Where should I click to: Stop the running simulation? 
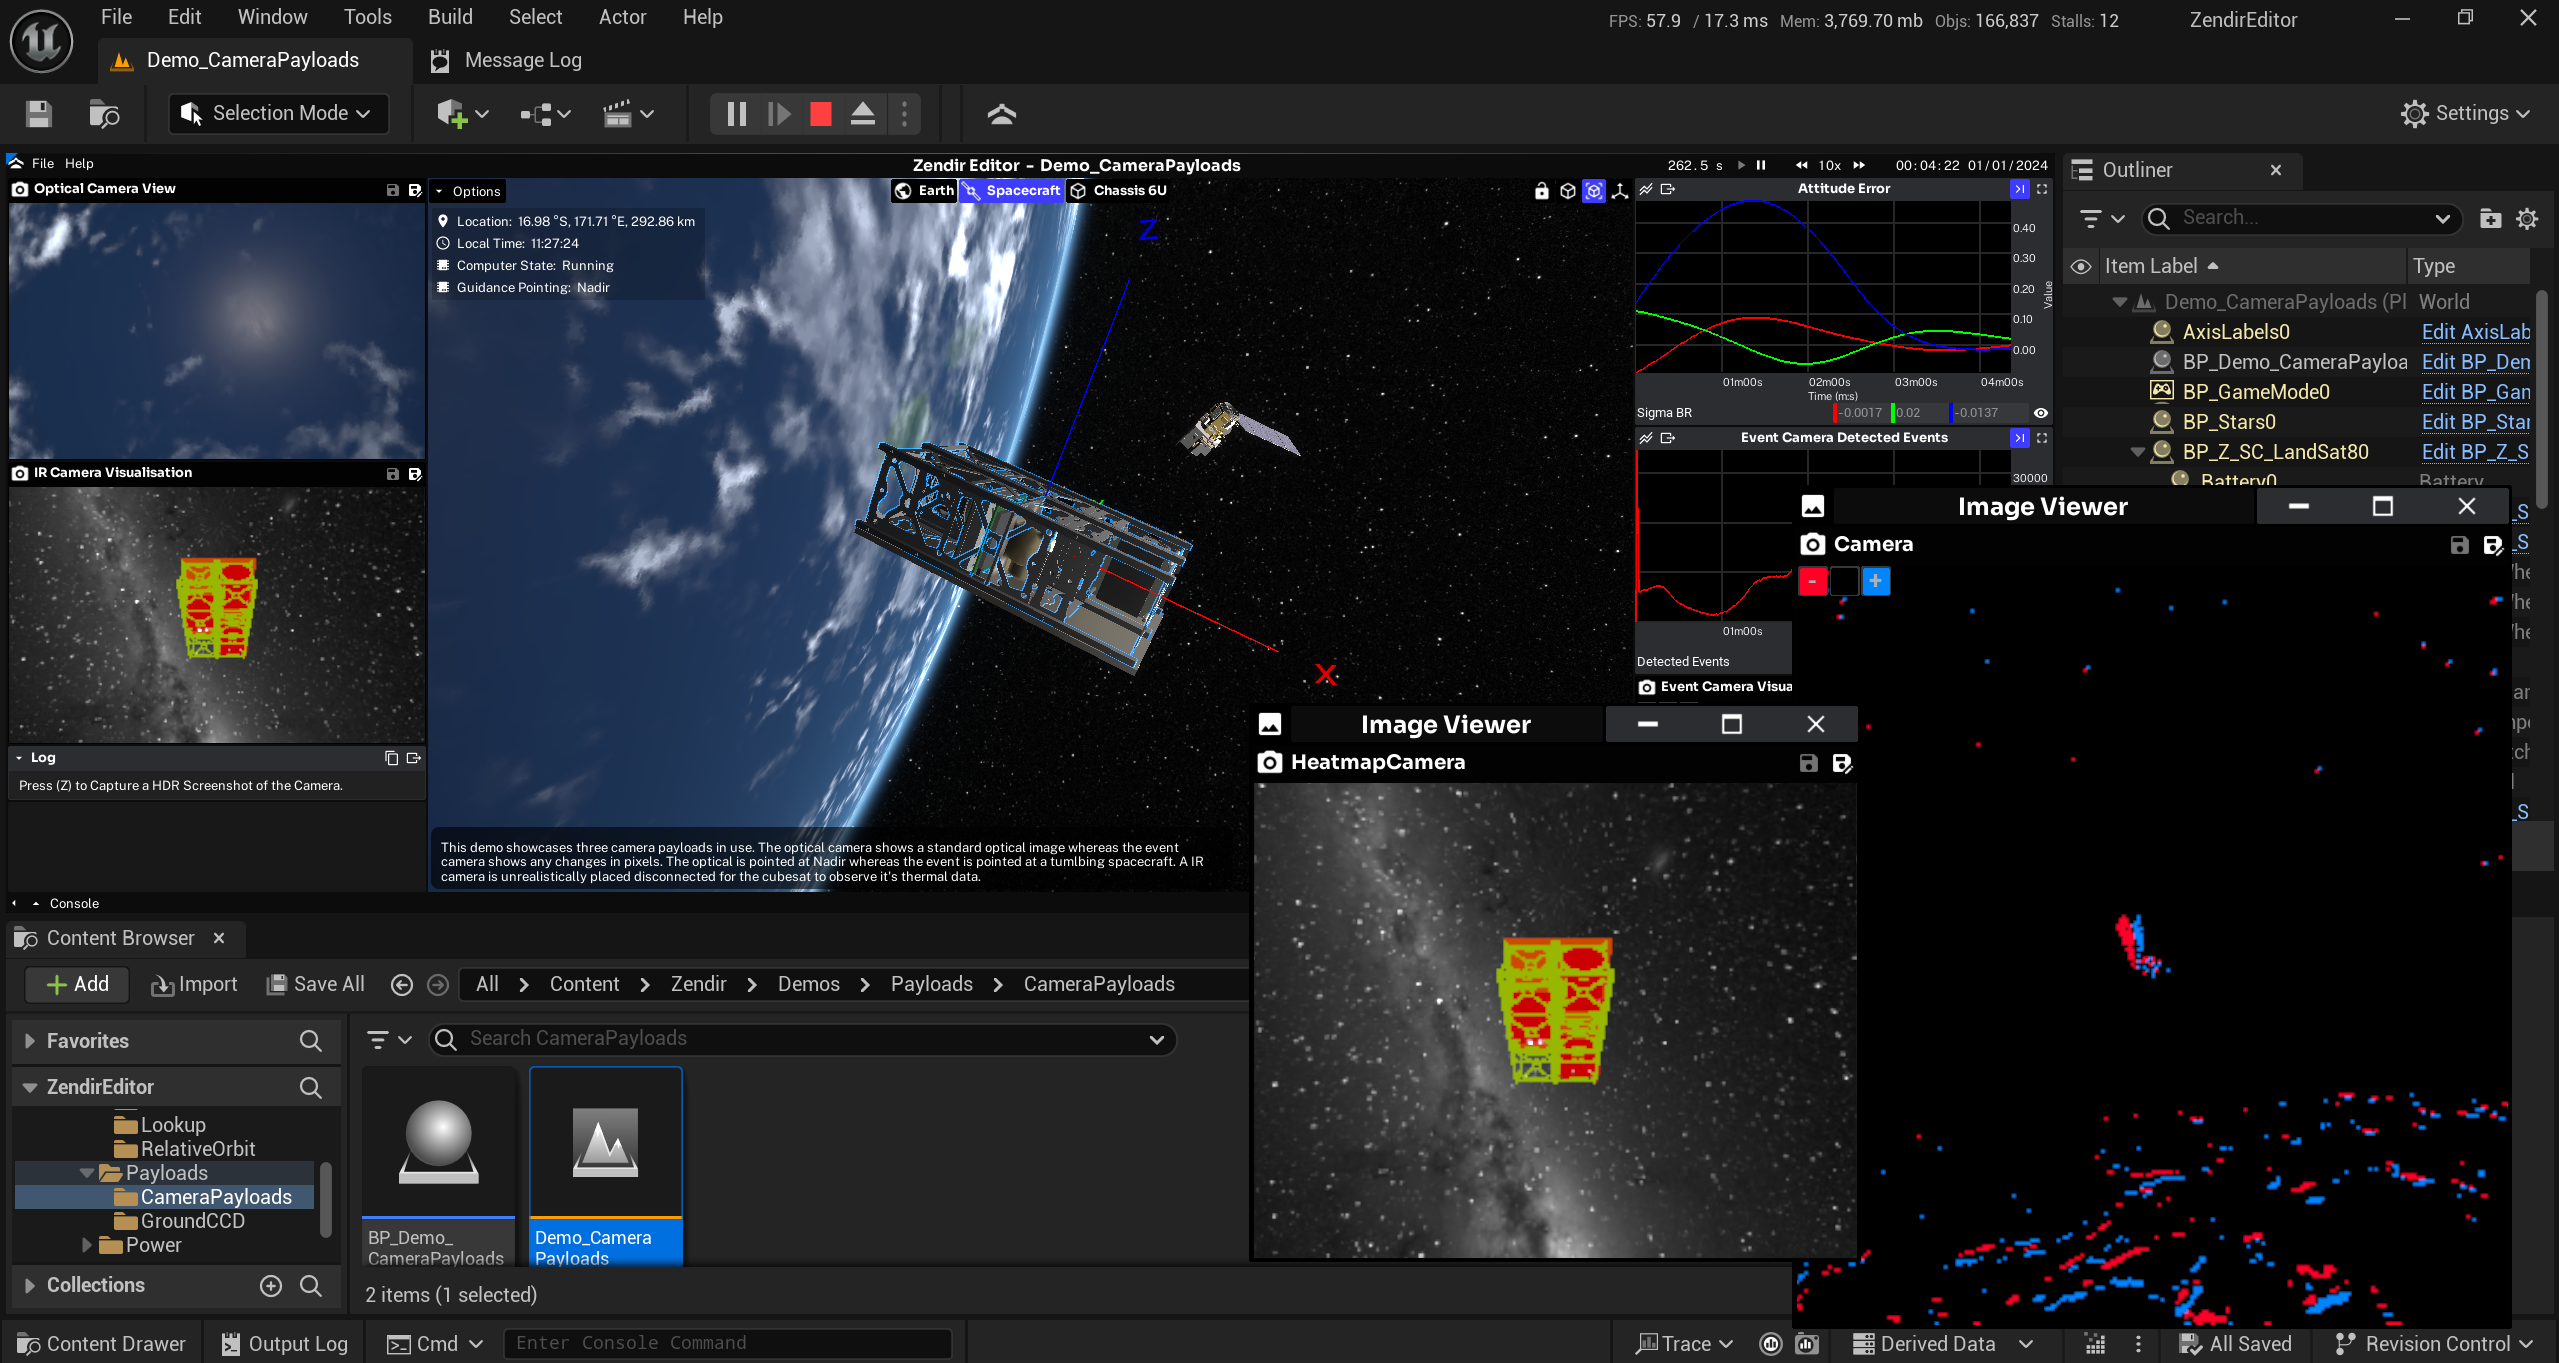point(819,113)
